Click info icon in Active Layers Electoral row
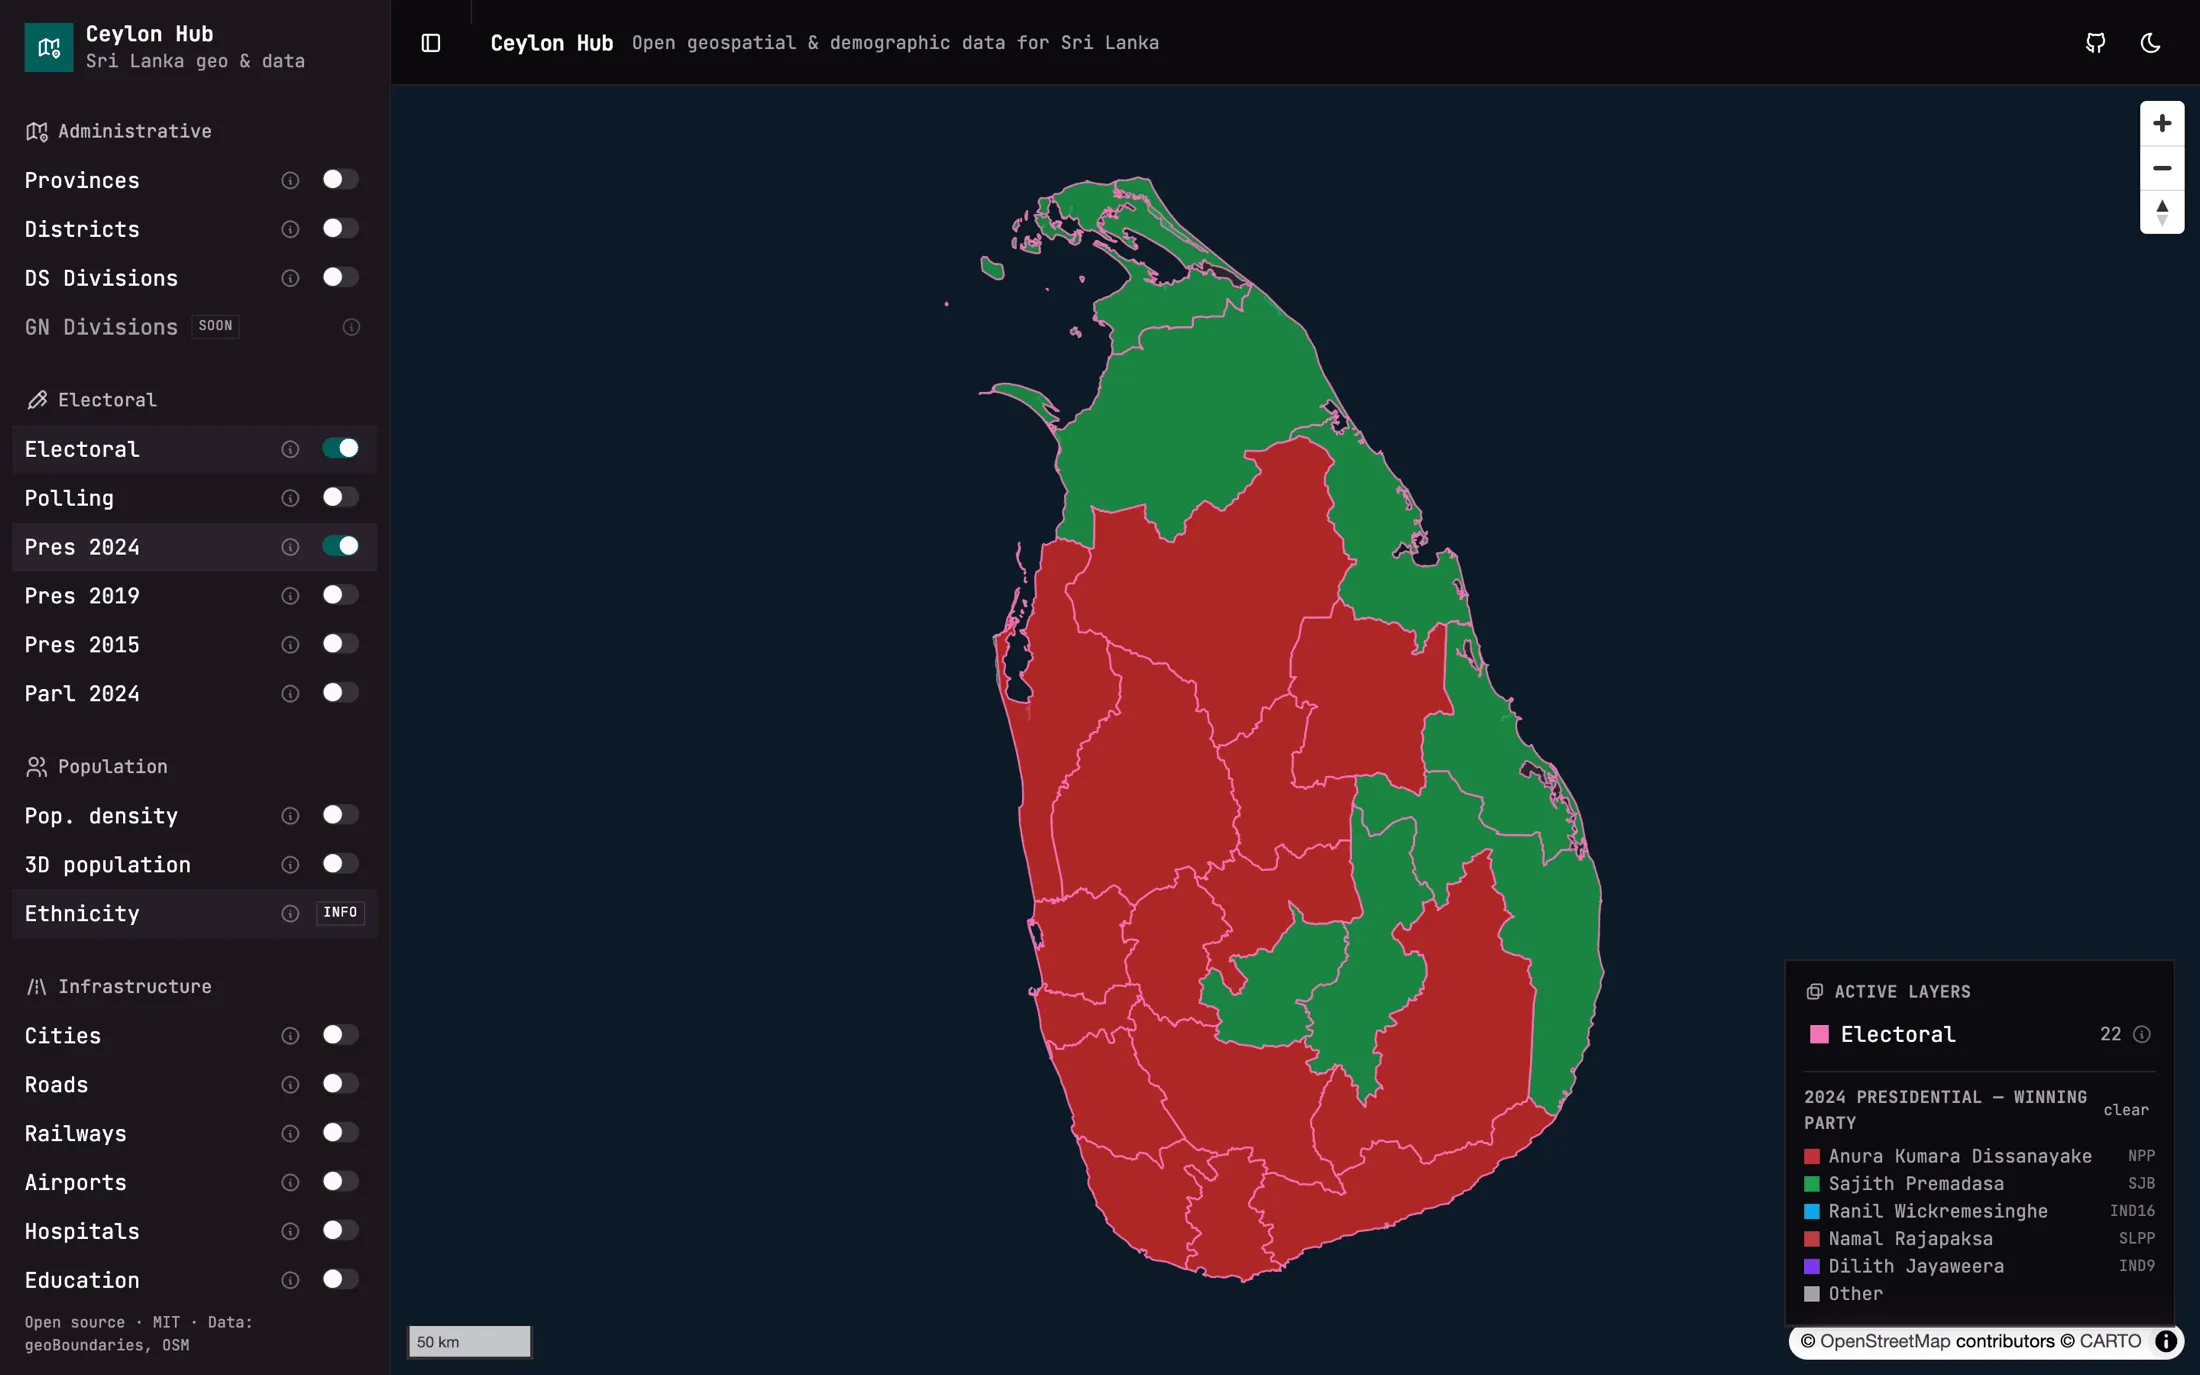Viewport: 2200px width, 1375px height. [2142, 1035]
